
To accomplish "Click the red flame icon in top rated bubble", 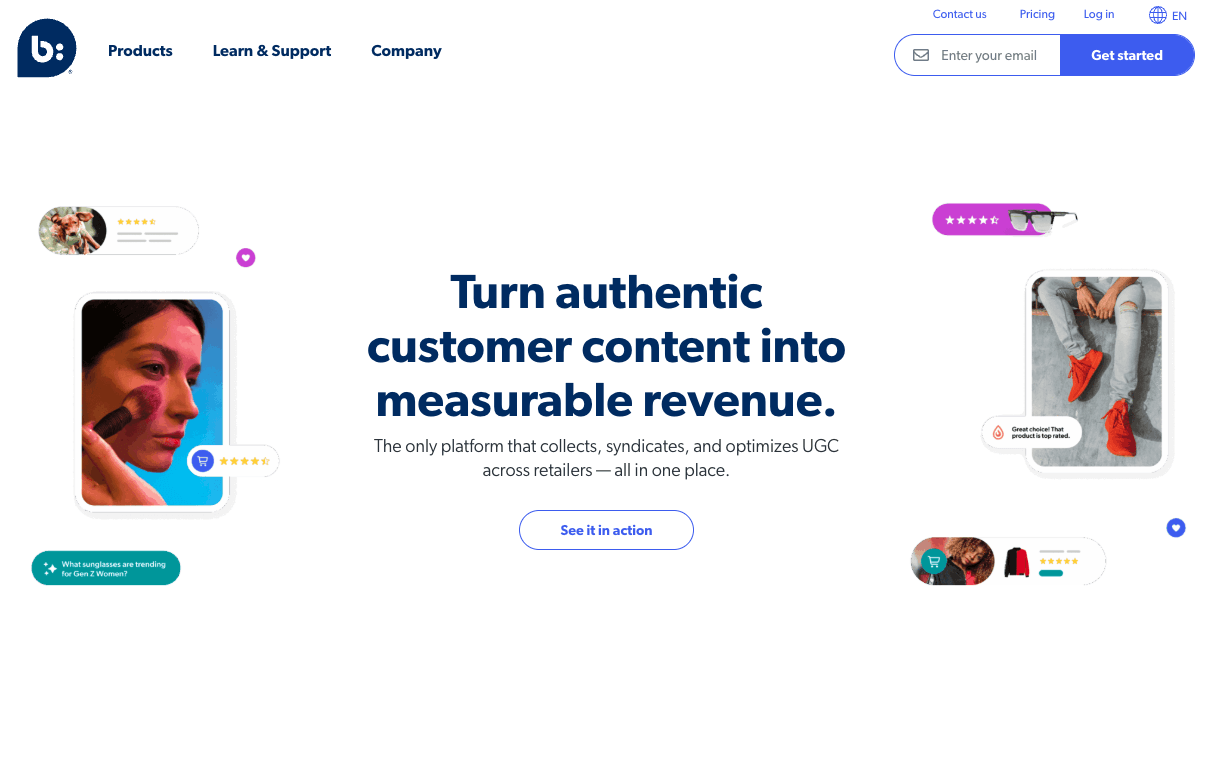I will click(998, 432).
